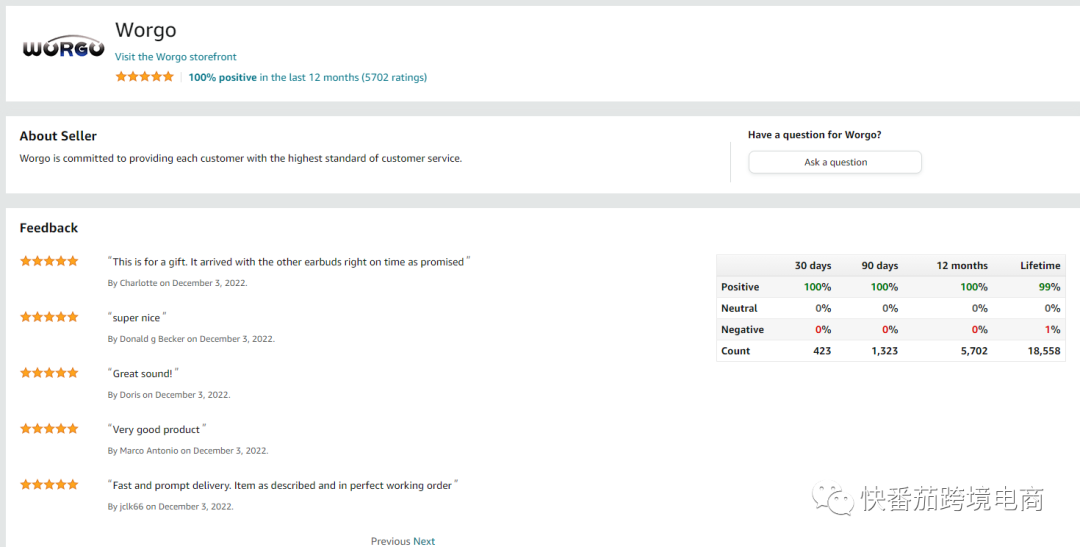
Task: Click the 'Have a question for Worgo?' text
Action: tap(815, 135)
